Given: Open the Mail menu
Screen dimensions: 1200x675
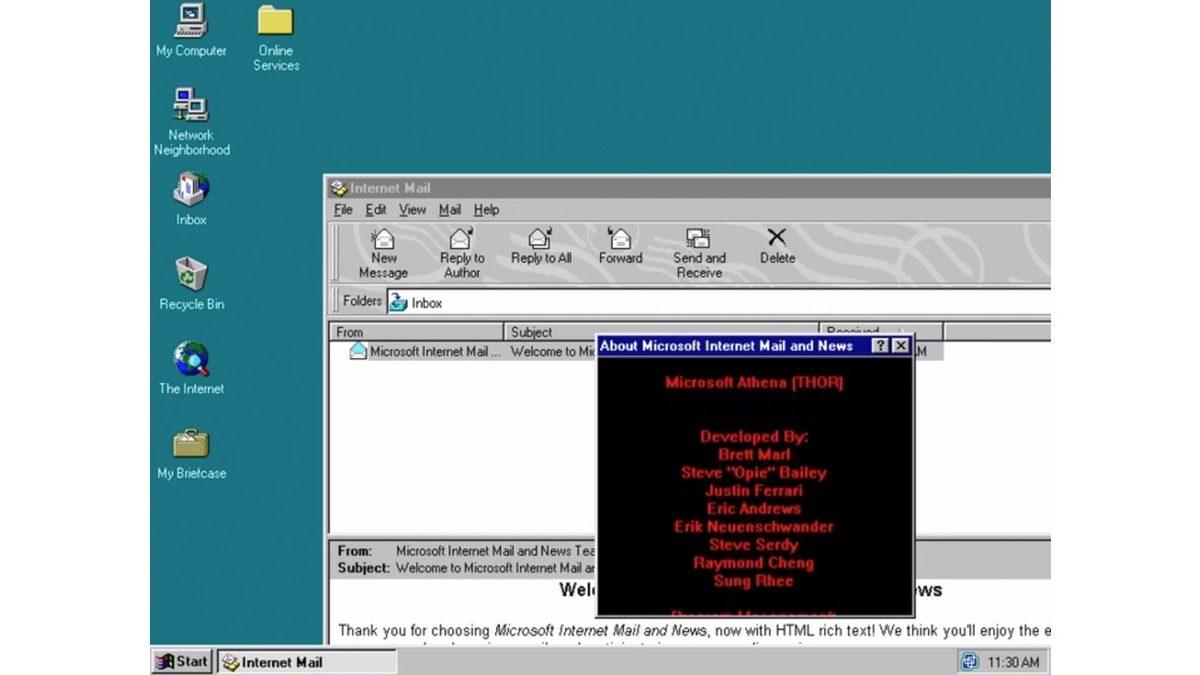Looking at the screenshot, I should (x=448, y=210).
